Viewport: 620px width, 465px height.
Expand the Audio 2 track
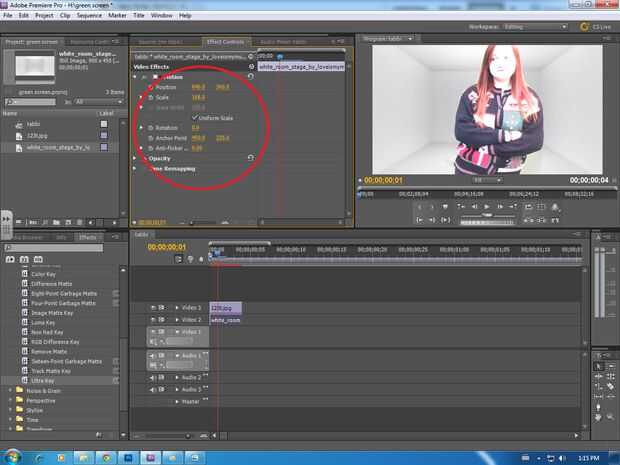pyautogui.click(x=177, y=378)
